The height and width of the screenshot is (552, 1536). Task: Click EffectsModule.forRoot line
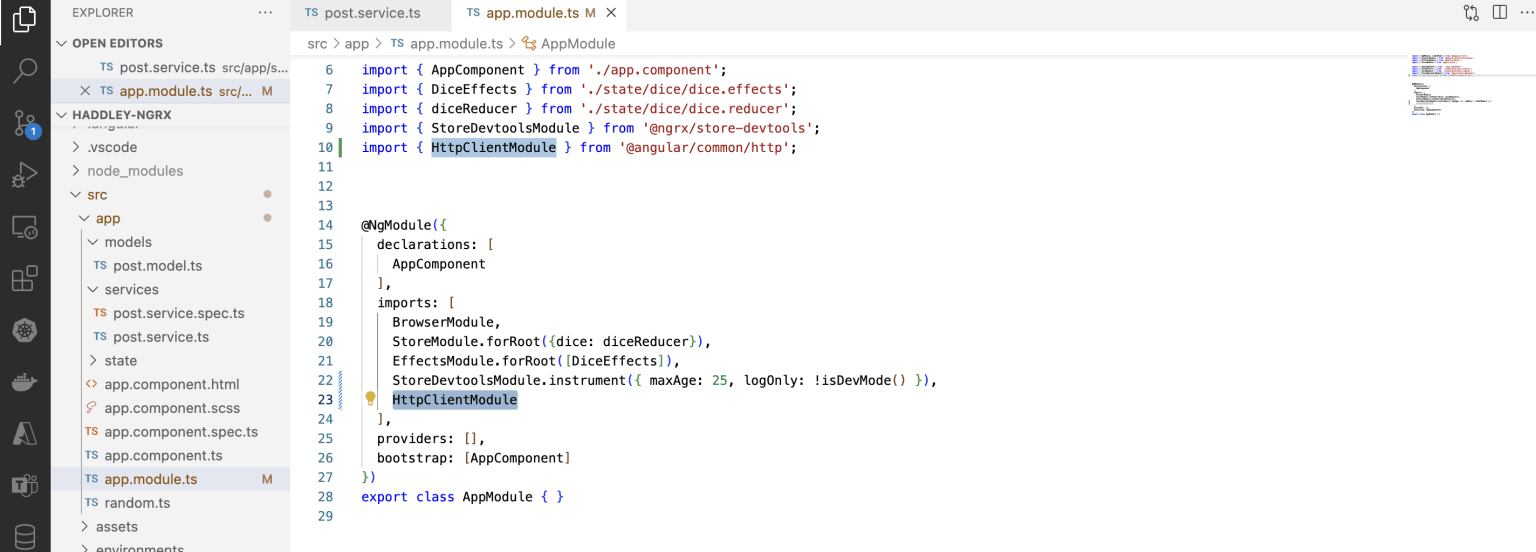[536, 361]
